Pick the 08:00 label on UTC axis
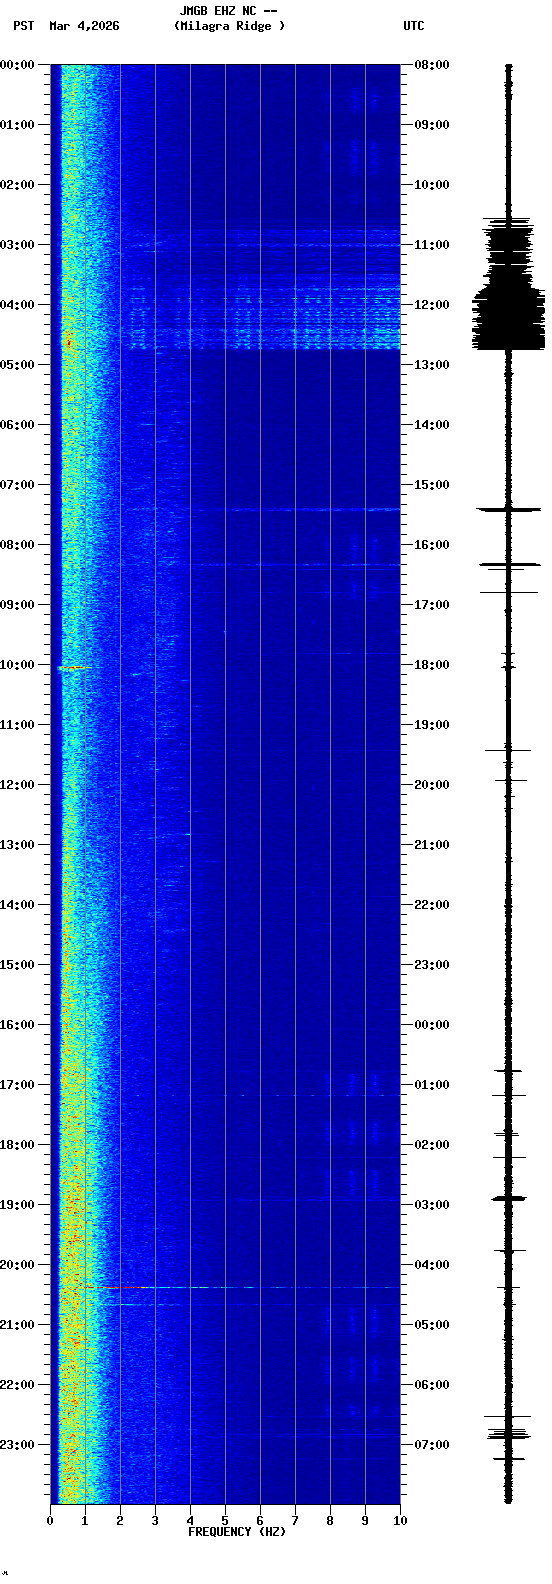552x1584 pixels. [x=432, y=65]
